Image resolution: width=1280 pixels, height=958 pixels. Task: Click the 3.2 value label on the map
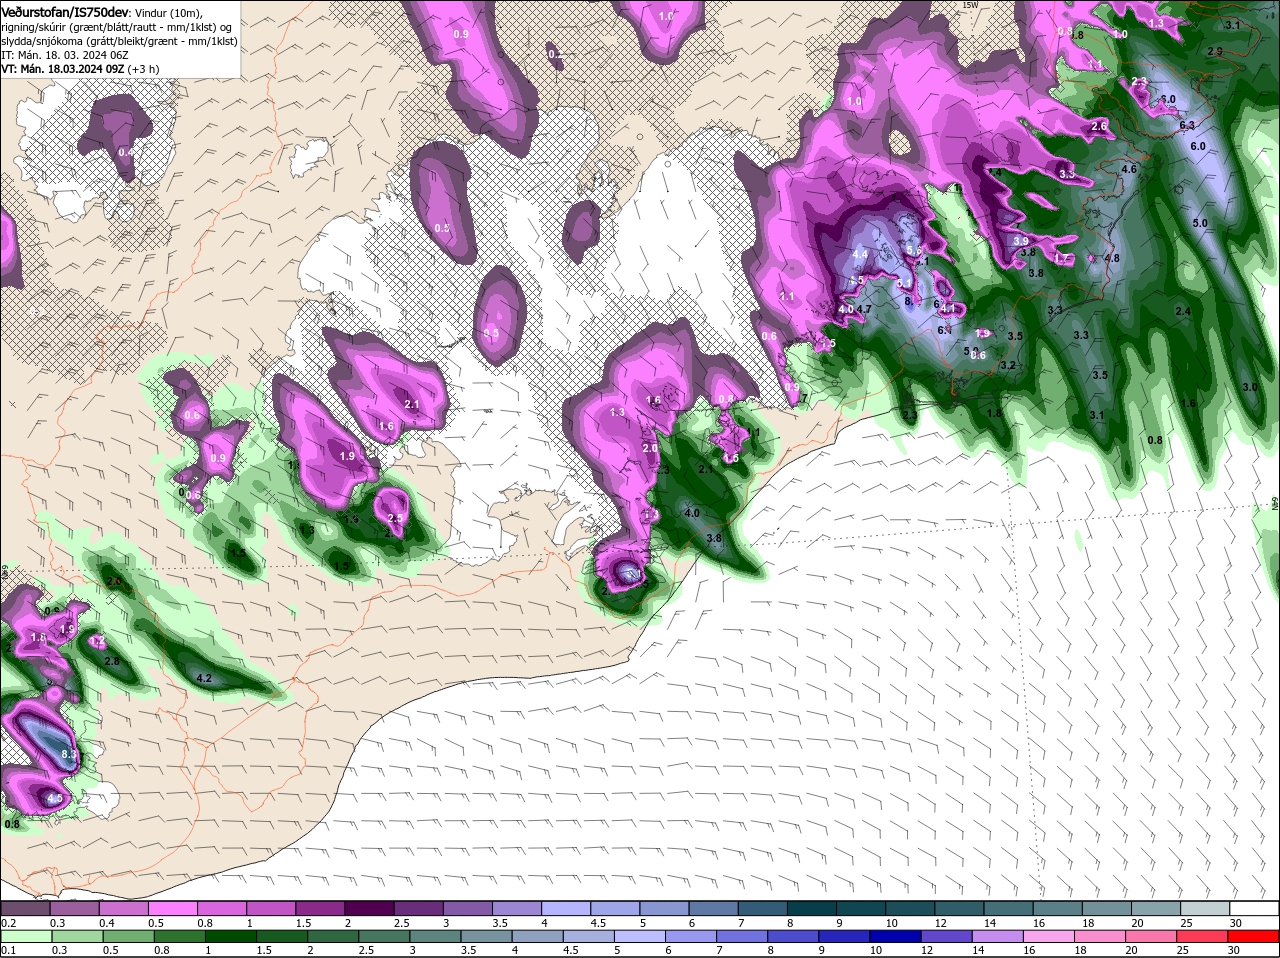coord(1008,365)
